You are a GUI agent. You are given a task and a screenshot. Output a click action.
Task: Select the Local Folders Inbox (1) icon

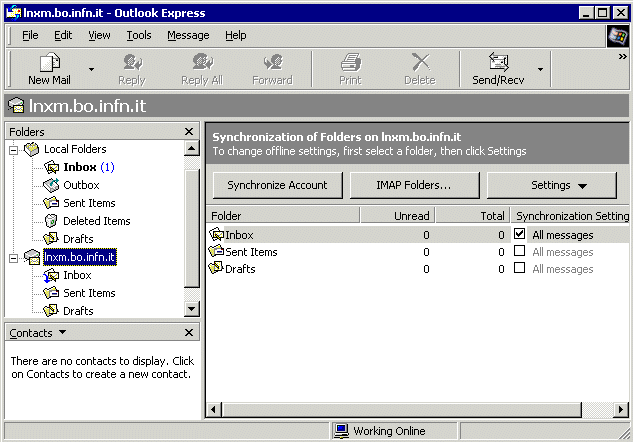[x=51, y=167]
